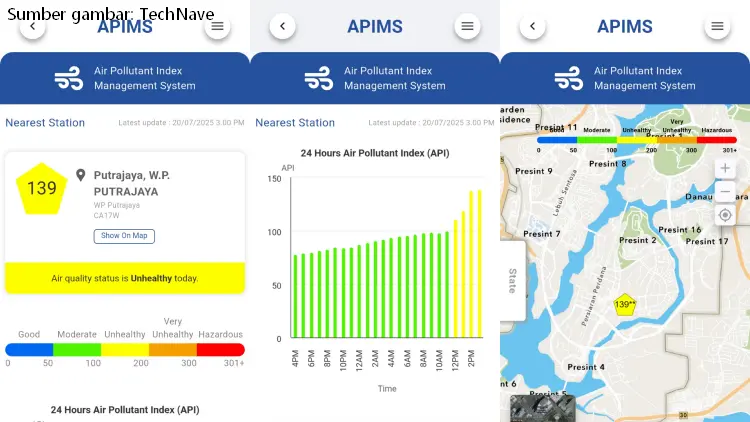Click wind logo on right screen banner
Image resolution: width=750 pixels, height=422 pixels.
point(569,78)
